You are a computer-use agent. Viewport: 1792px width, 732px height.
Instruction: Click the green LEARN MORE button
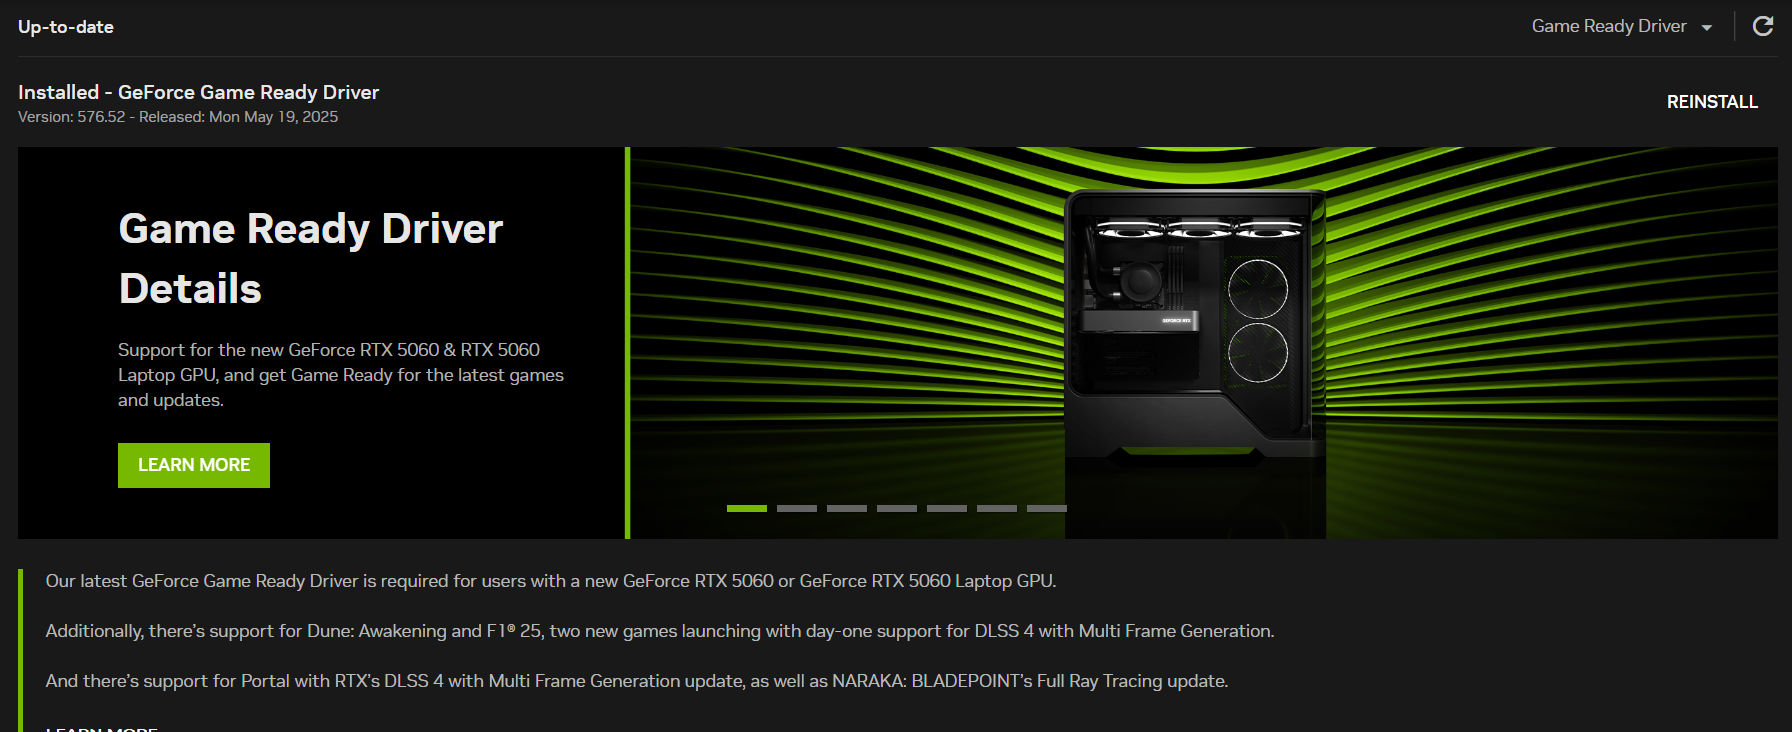pyautogui.click(x=194, y=465)
